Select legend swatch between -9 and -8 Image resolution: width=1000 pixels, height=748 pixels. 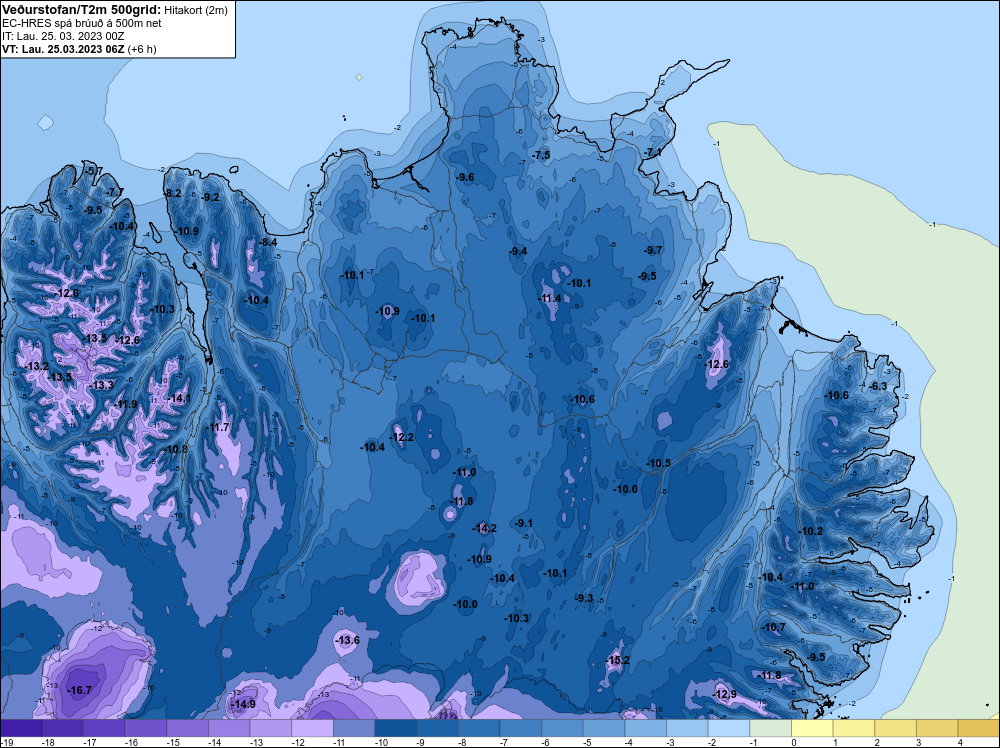pos(438,728)
